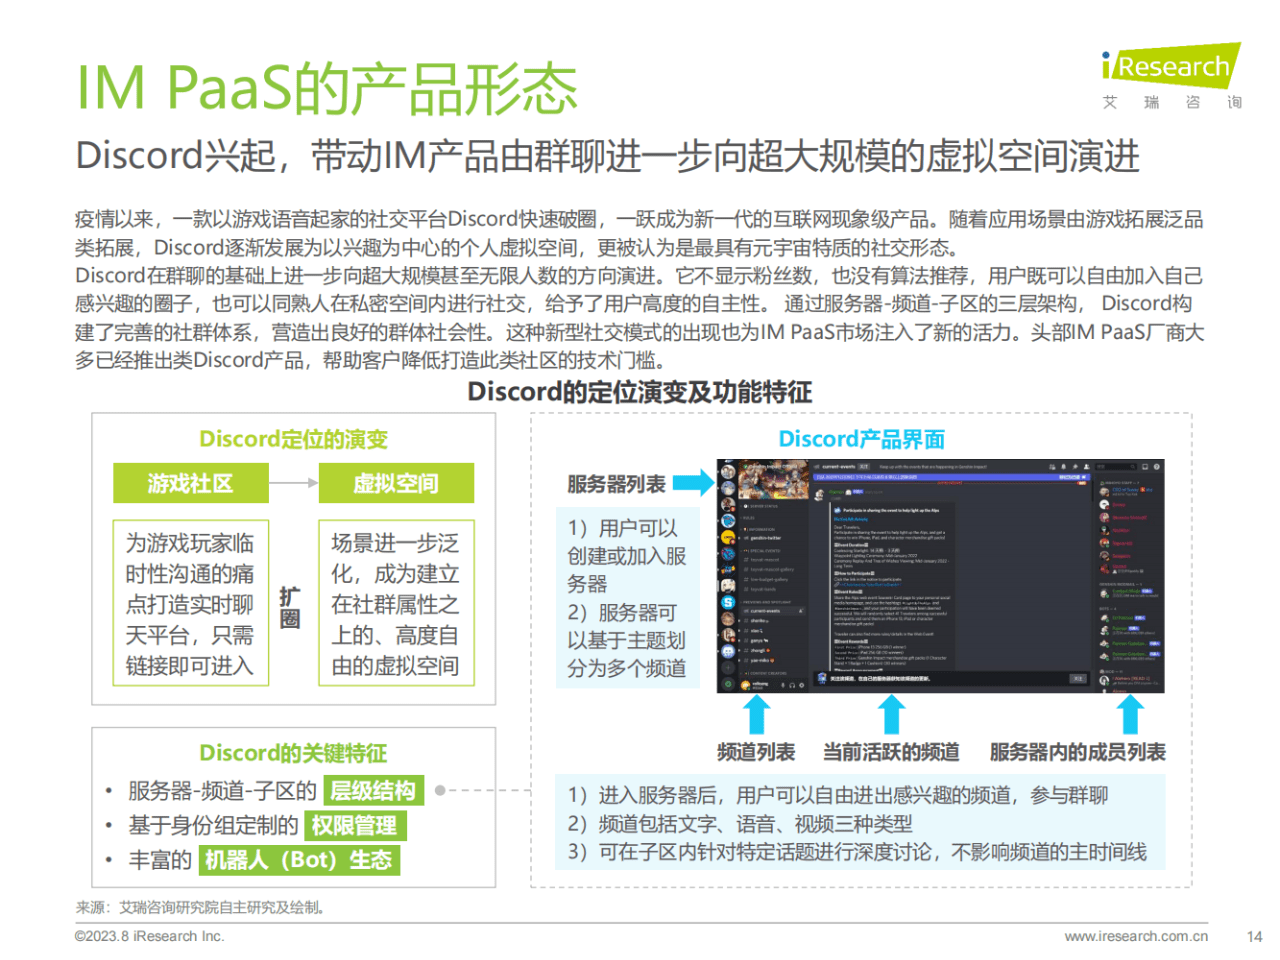This screenshot has width=1280, height=960.
Task: Click the green 虚拟空间 box
Action: click(396, 483)
